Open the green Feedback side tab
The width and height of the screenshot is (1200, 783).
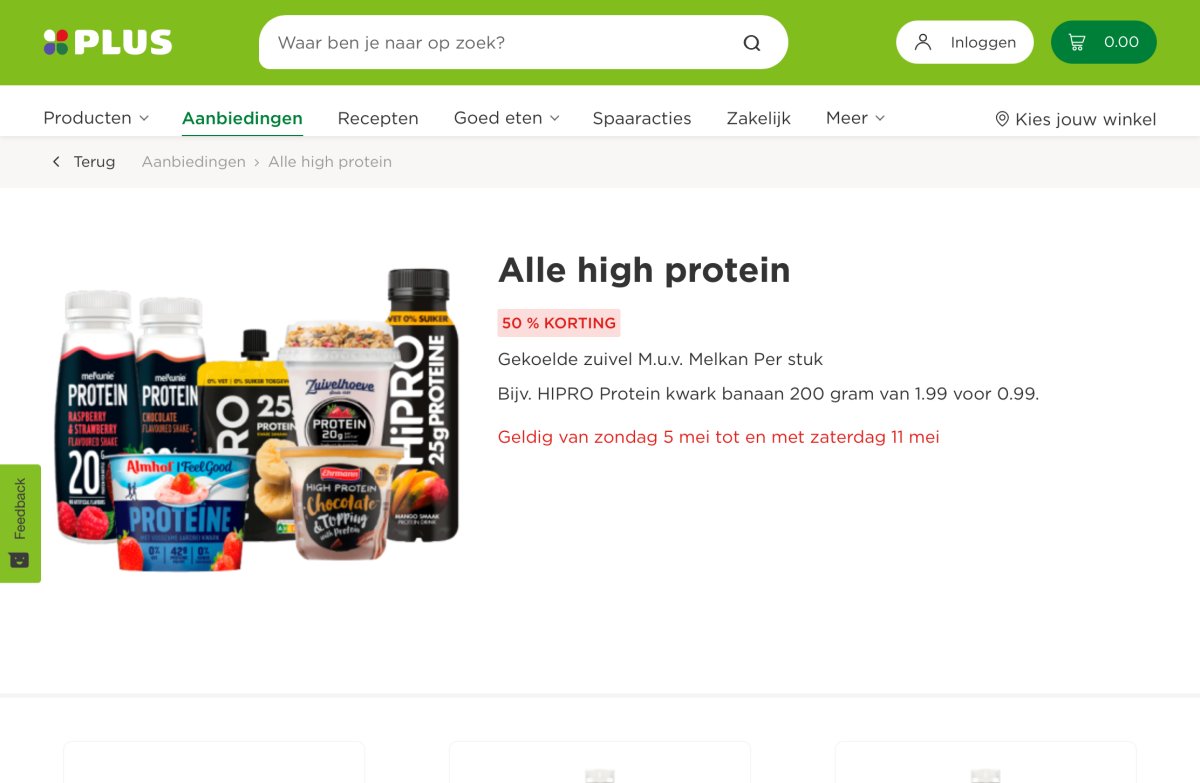tap(20, 523)
